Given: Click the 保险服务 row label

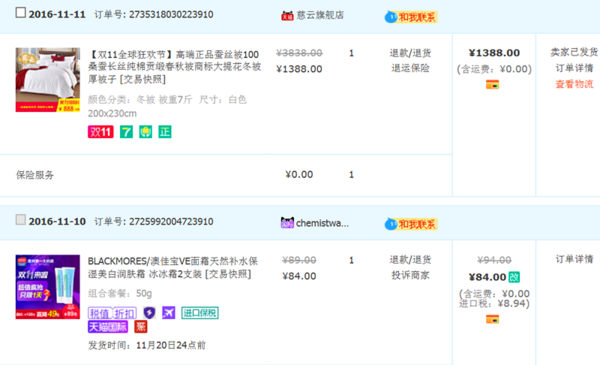Looking at the screenshot, I should (x=35, y=175).
